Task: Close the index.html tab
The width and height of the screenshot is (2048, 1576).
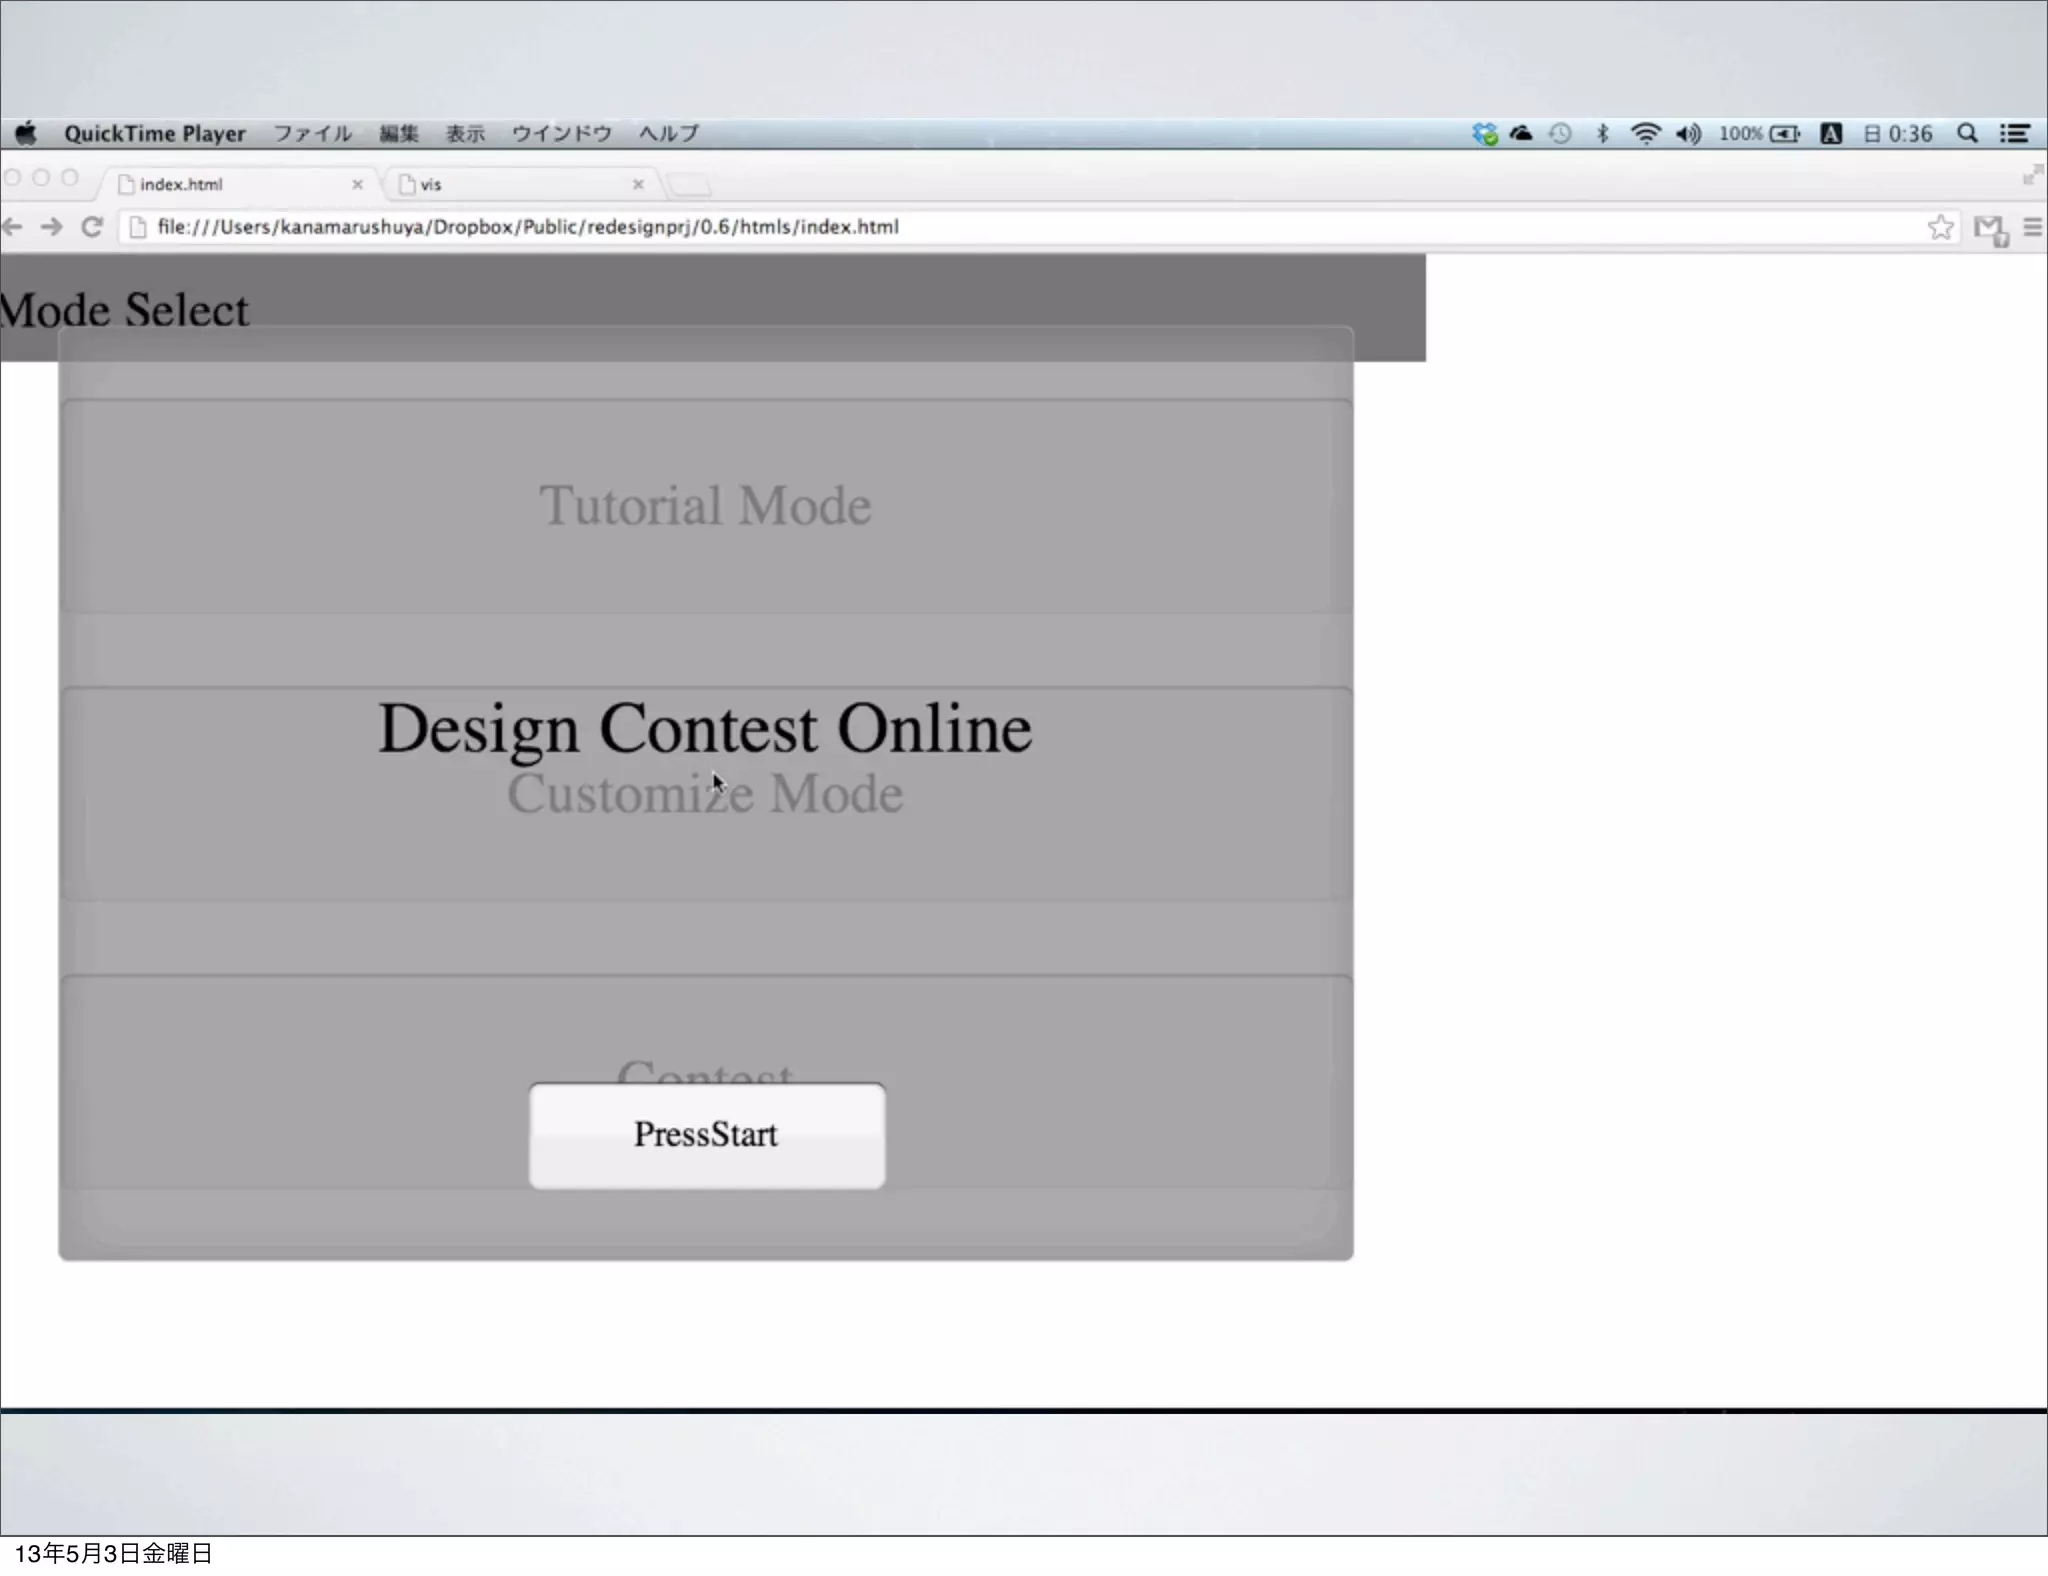Action: click(x=357, y=184)
